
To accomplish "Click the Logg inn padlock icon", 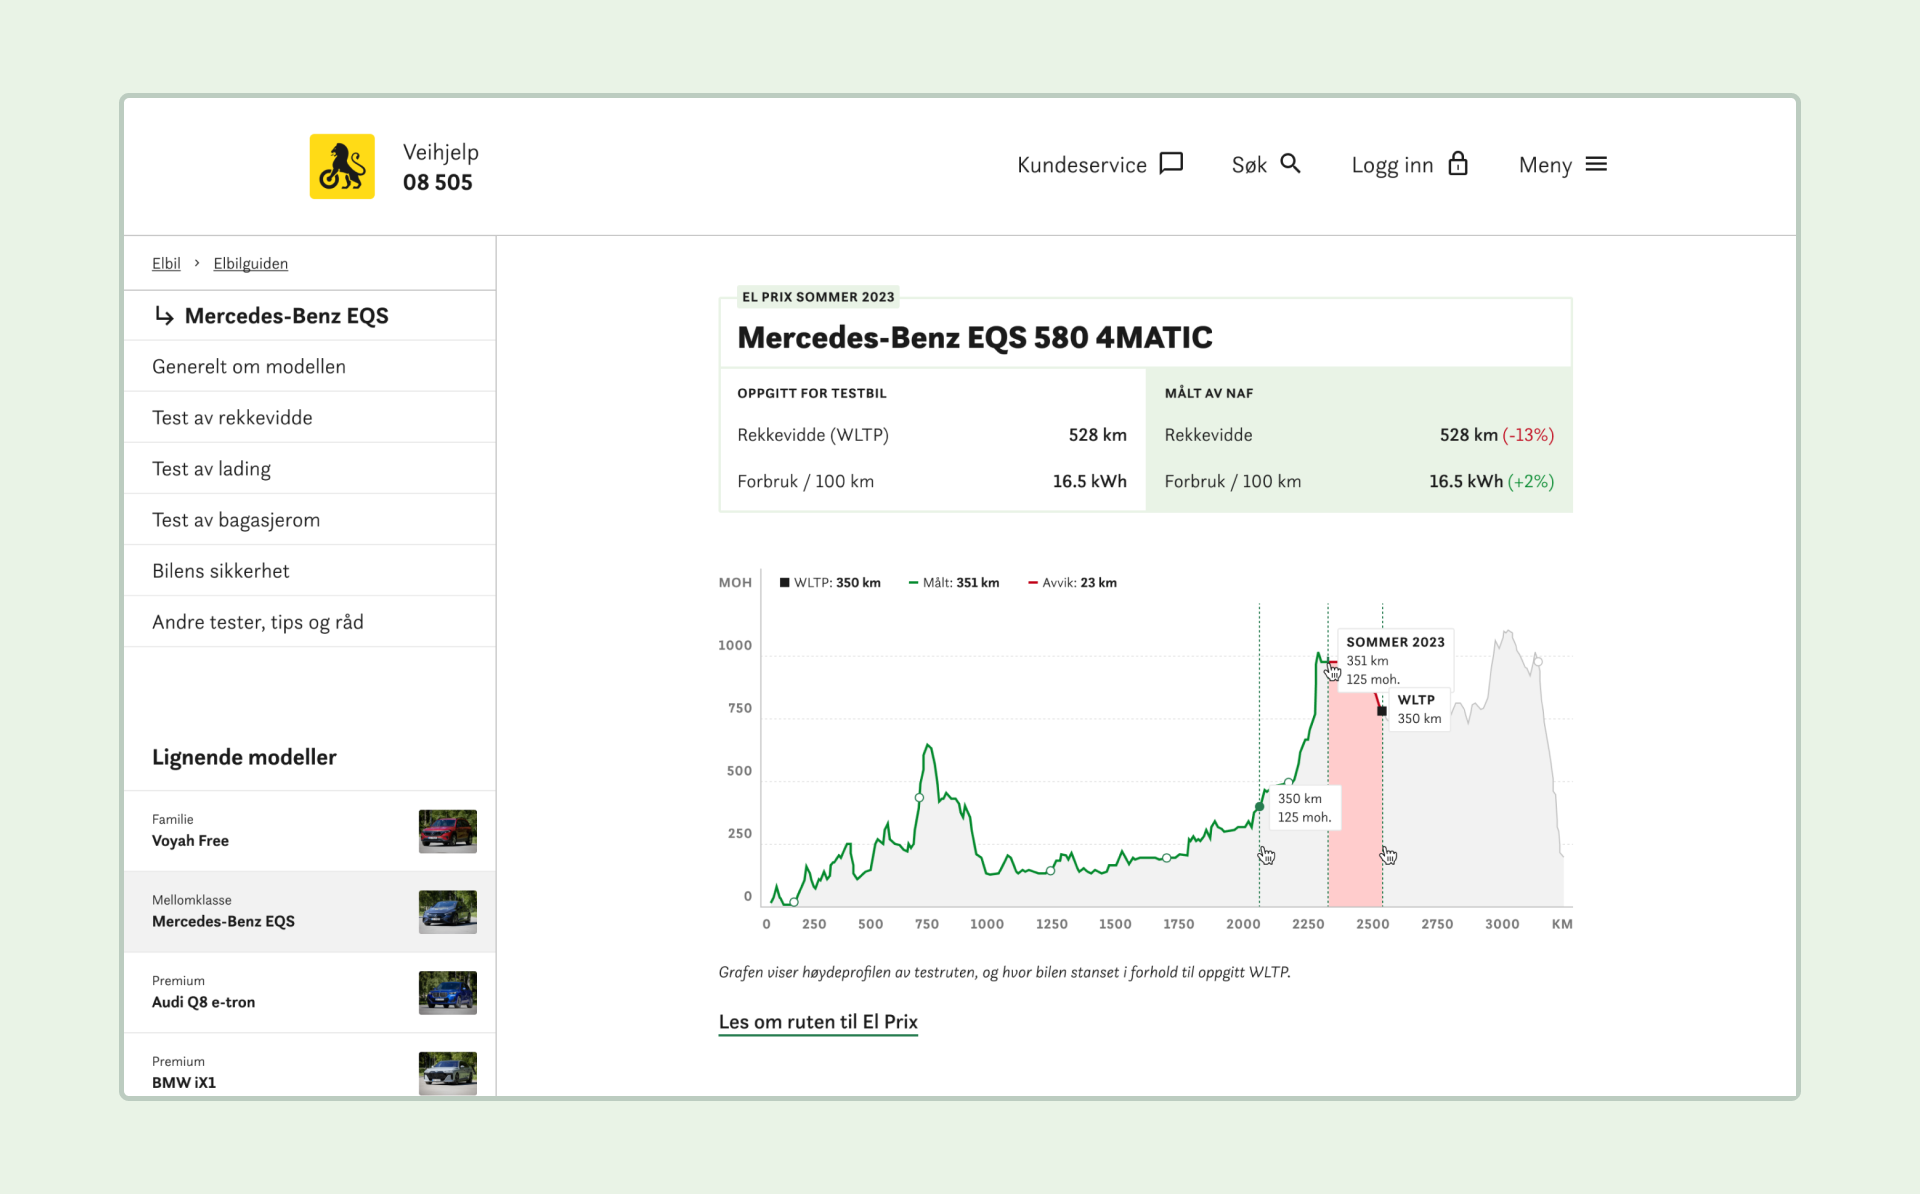I will click(x=1458, y=163).
